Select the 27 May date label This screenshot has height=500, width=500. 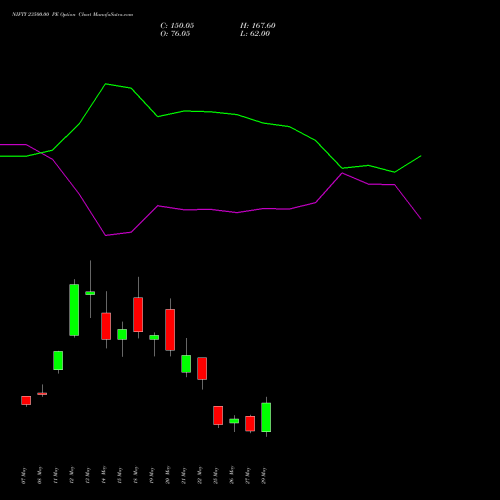point(248,476)
